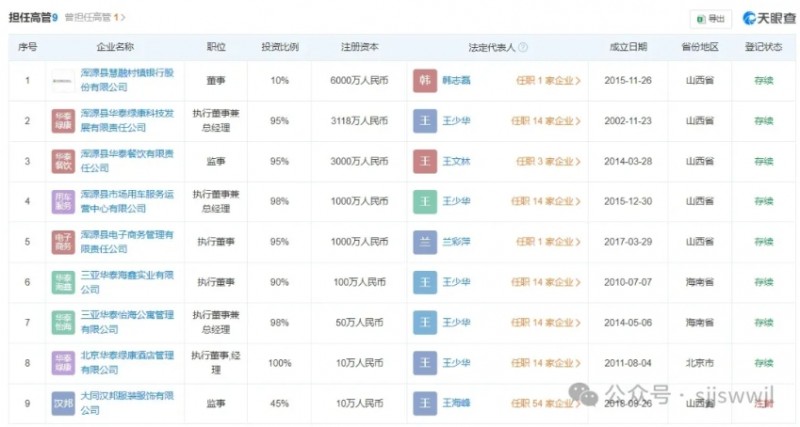Click 王 avatar in 三亚华泰怡海公寓 row
This screenshot has width=800, height=427.
425,322
